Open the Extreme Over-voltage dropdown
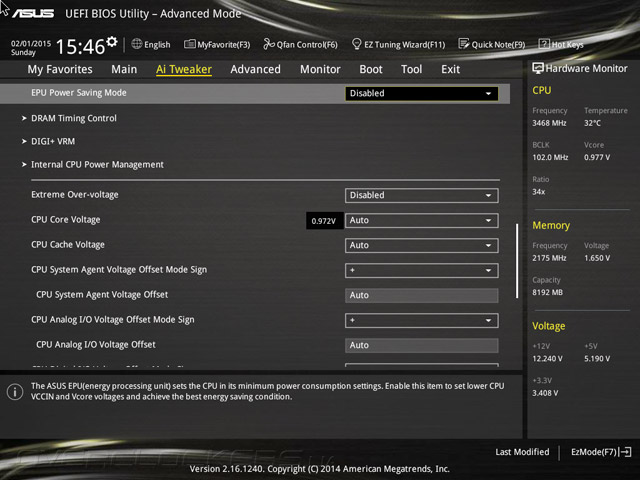This screenshot has width=640, height=480. (x=421, y=196)
